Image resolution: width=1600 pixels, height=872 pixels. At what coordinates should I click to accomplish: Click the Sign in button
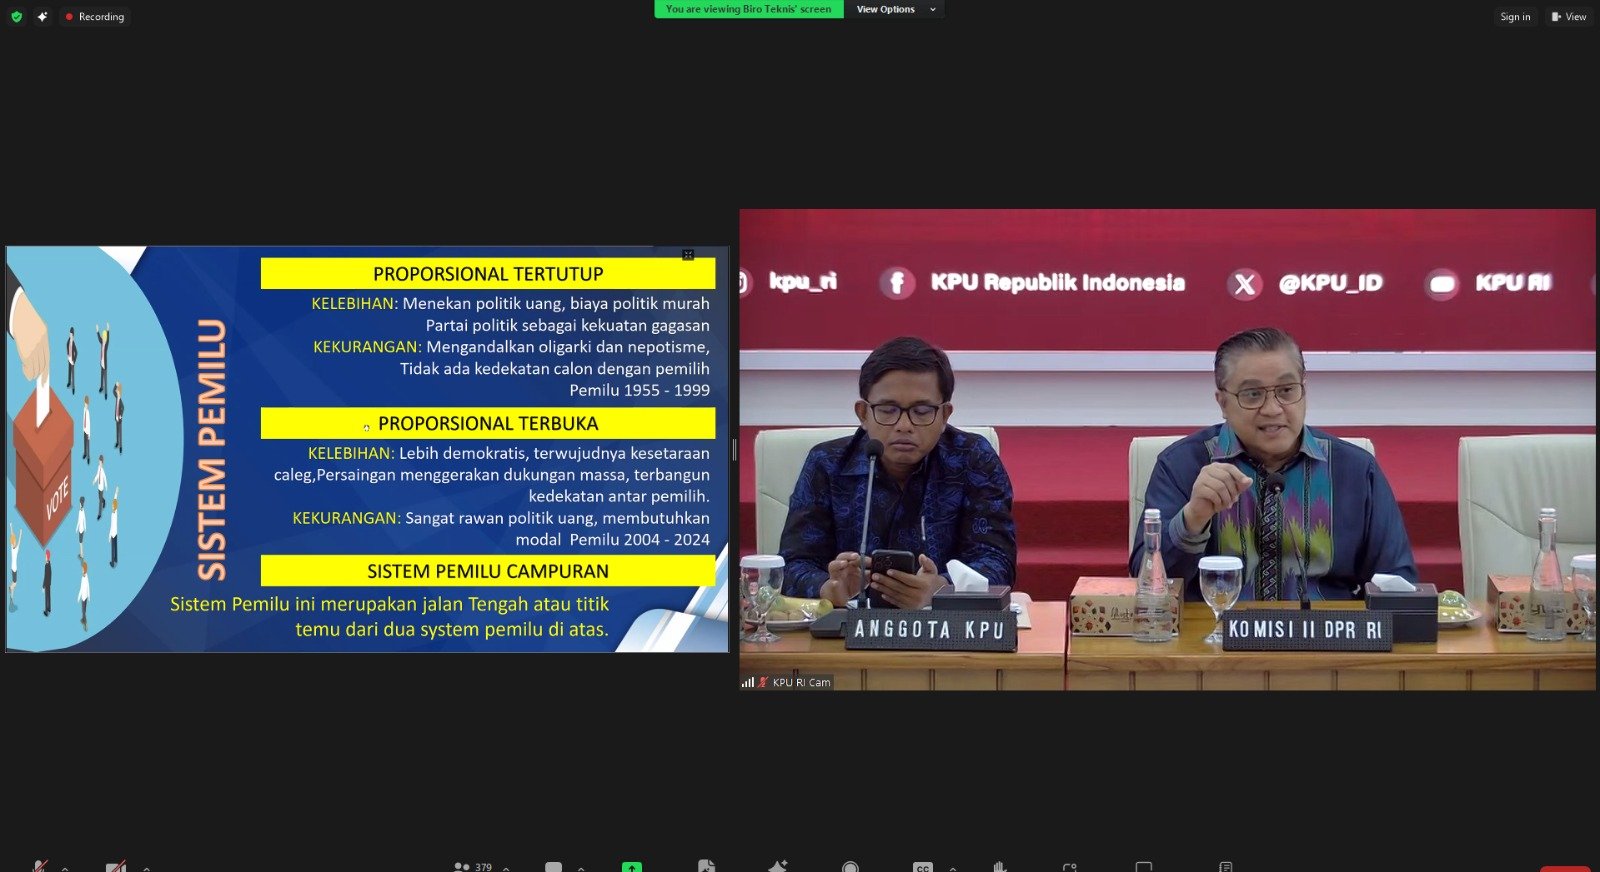coord(1514,17)
